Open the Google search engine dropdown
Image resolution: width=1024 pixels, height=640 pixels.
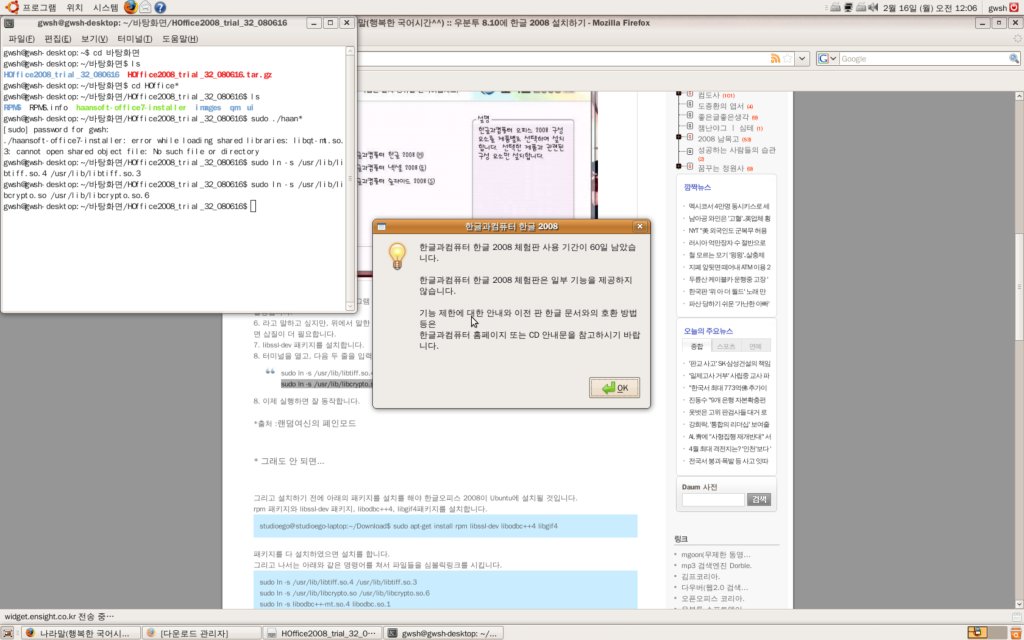[x=827, y=59]
